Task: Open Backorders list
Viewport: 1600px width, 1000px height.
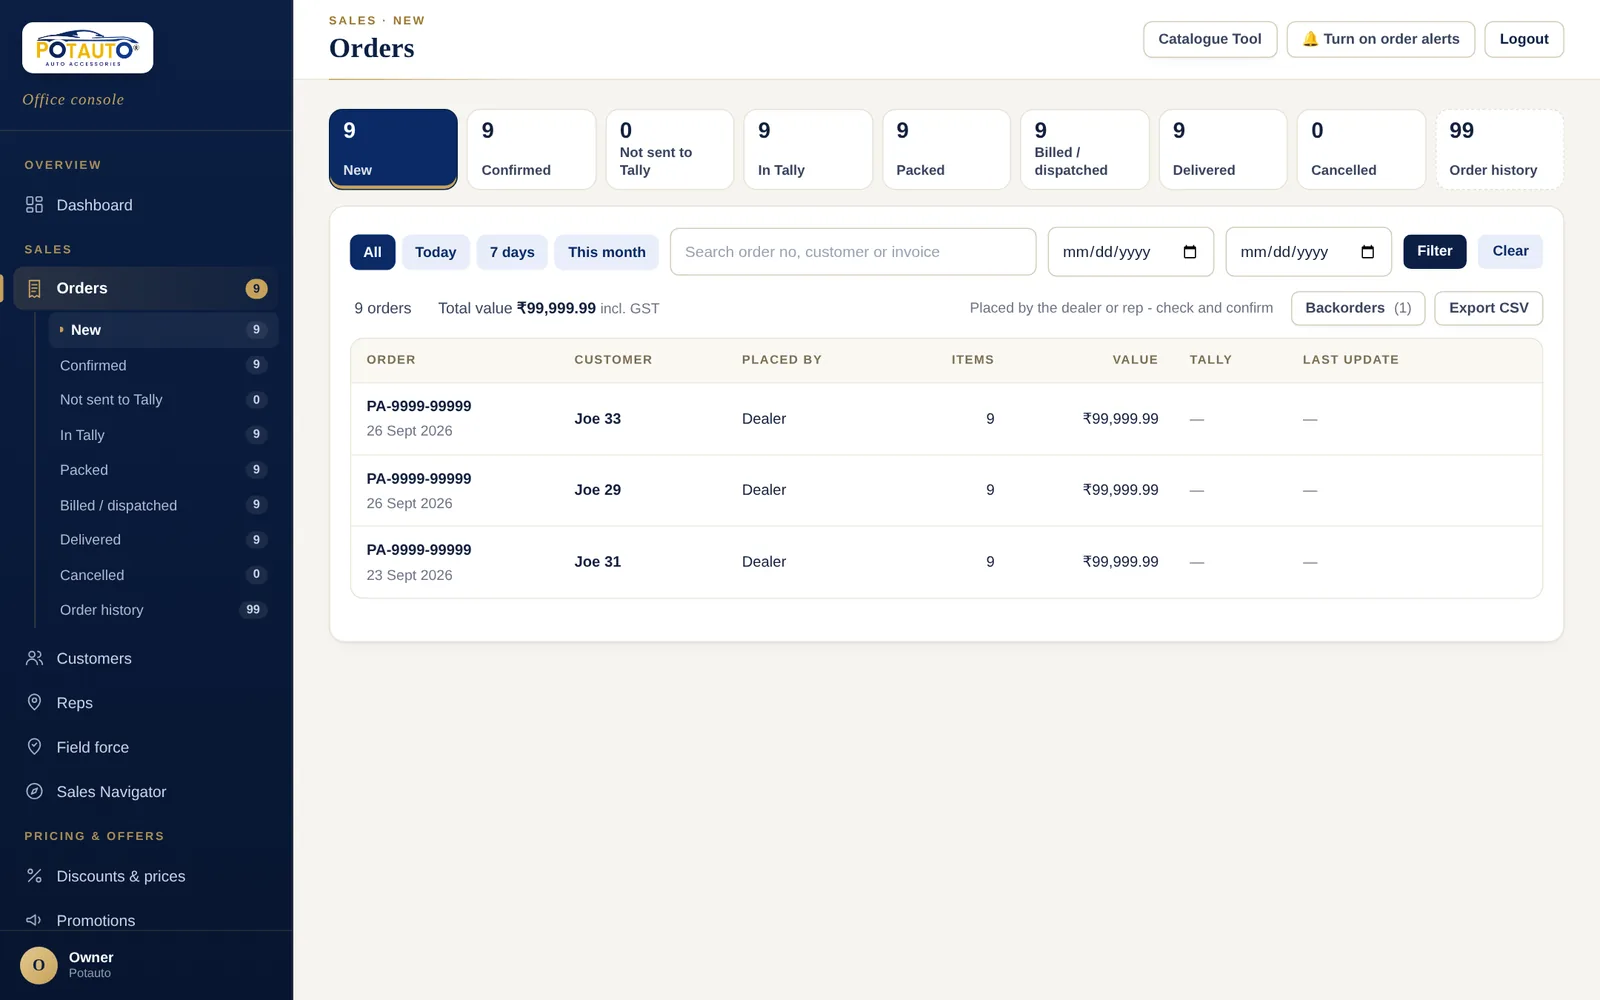Action: (x=1358, y=308)
